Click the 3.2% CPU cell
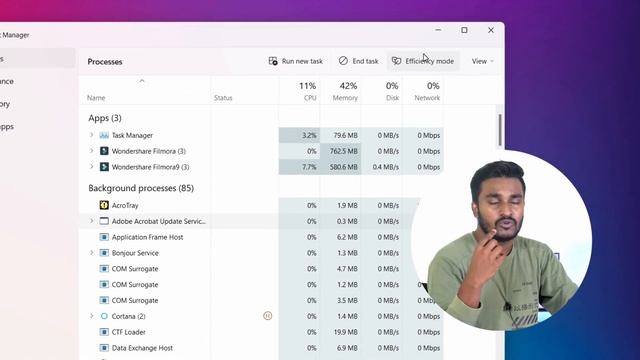This screenshot has height=360, width=640. pyautogui.click(x=299, y=135)
